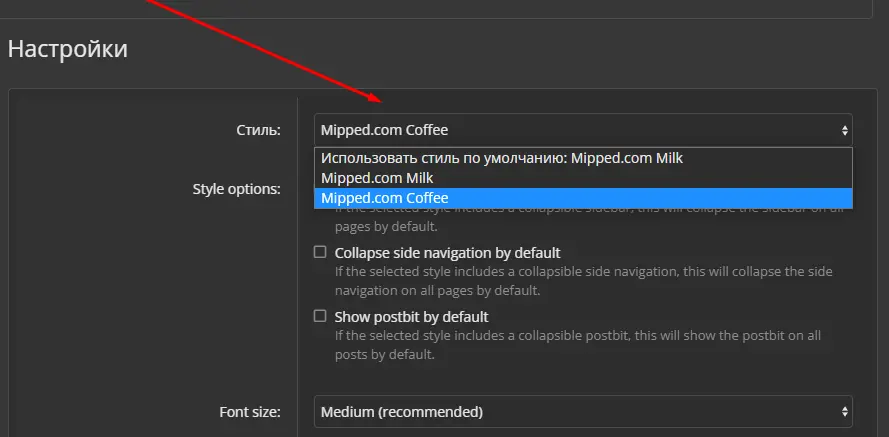Select 'Использовать стиль по умолчанию: Mipped.com Milk' option

[x=583, y=158]
